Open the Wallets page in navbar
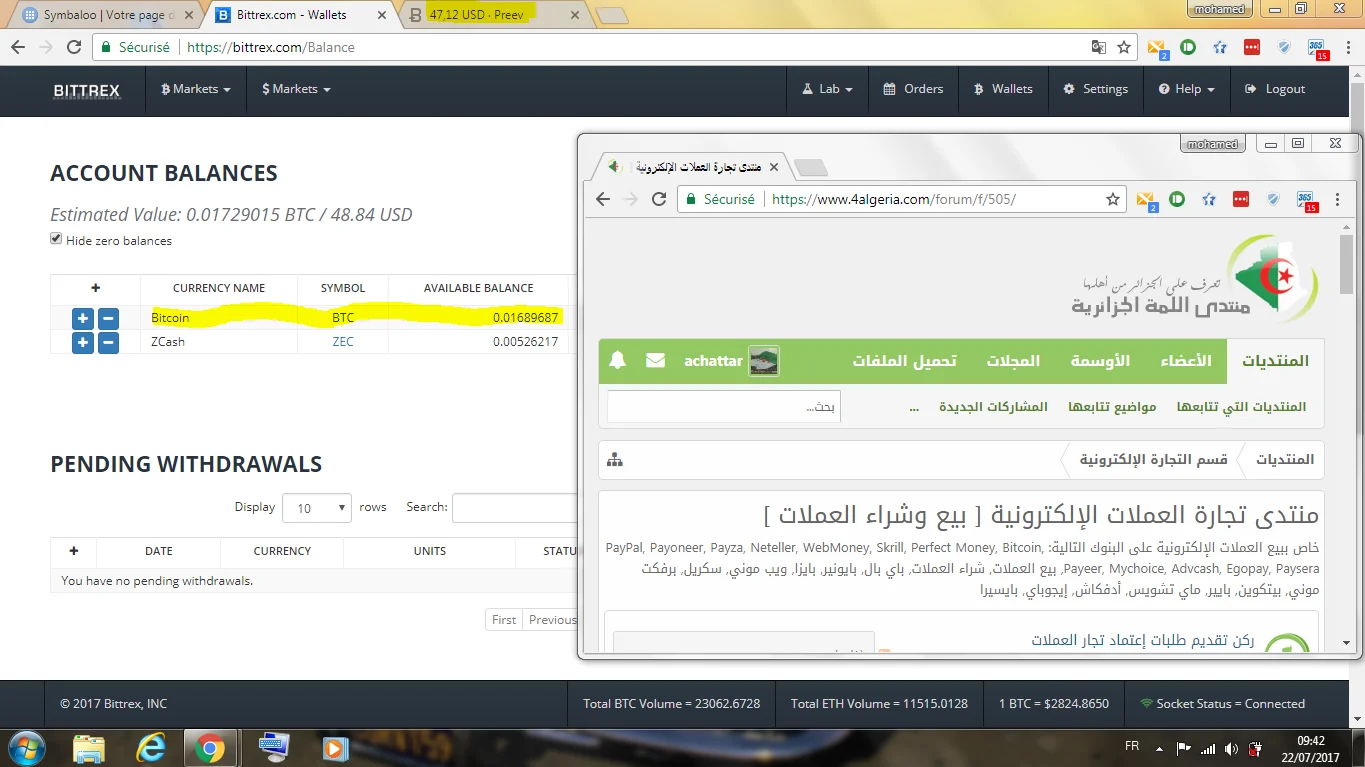This screenshot has height=767, width=1365. tap(1003, 89)
